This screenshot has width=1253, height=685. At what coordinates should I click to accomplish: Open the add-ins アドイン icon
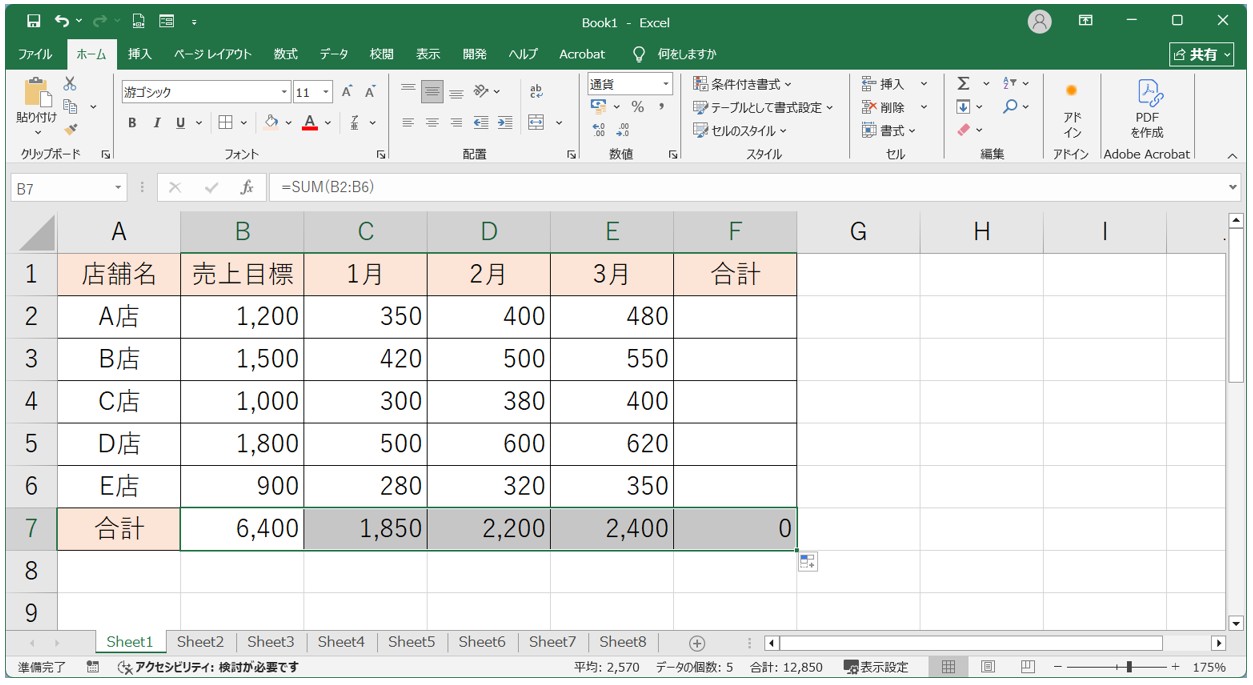pos(1072,112)
